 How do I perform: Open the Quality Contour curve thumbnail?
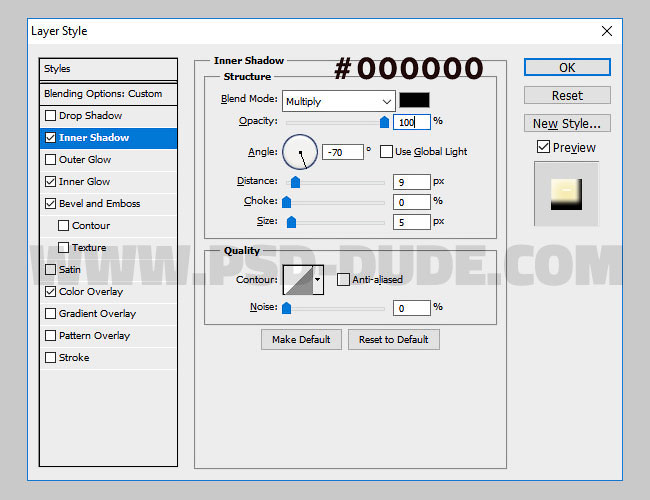pyautogui.click(x=298, y=280)
